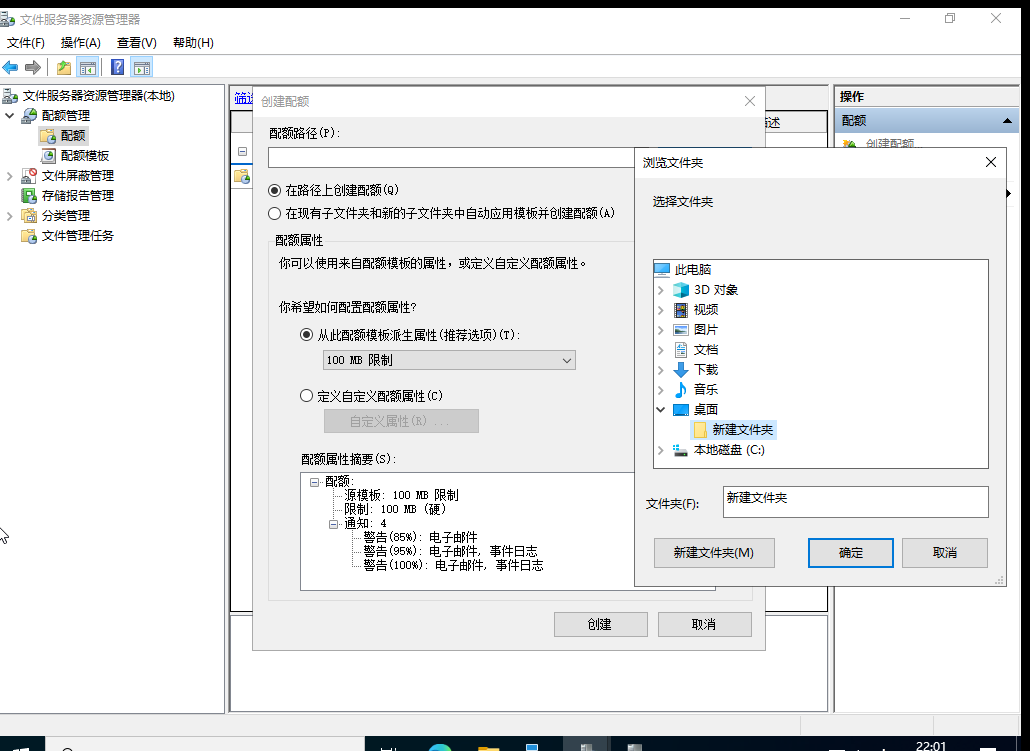The width and height of the screenshot is (1030, 751).
Task: Select the 3D 对象 folder
Action: pos(715,290)
